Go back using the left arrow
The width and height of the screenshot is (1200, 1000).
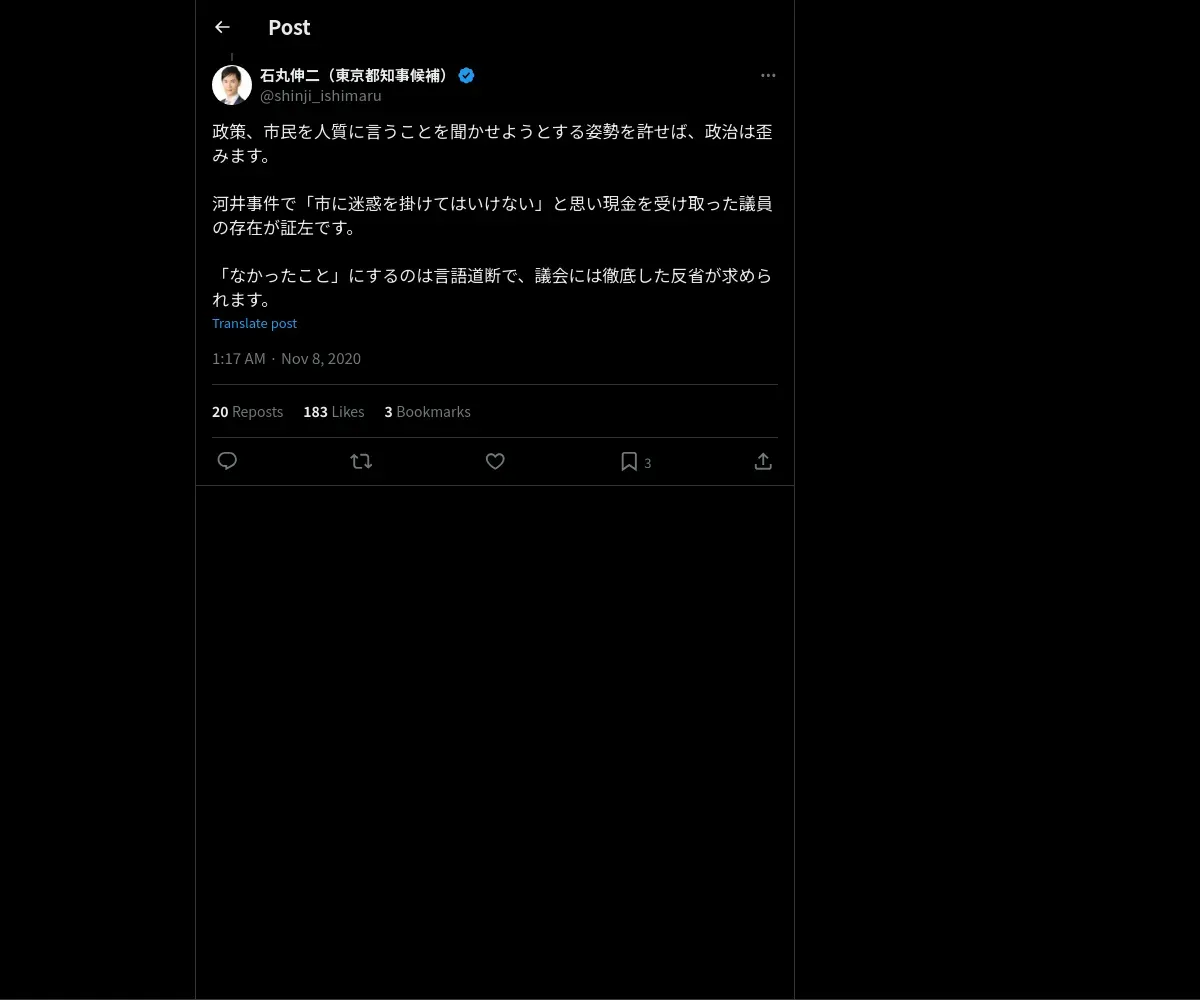222,28
